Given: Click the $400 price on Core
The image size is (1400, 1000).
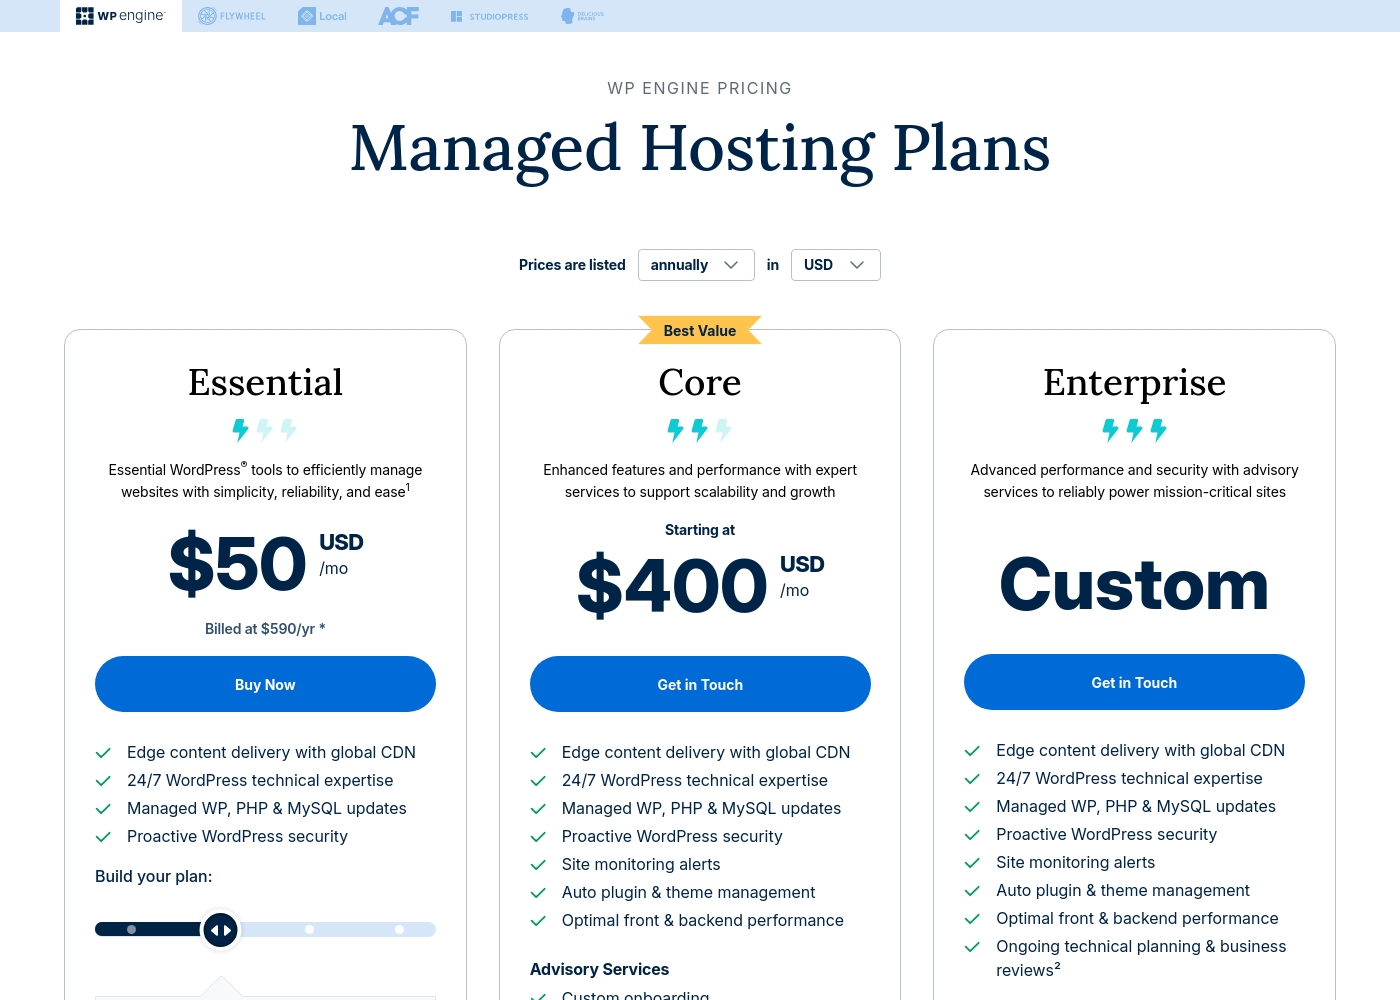Looking at the screenshot, I should point(672,586).
